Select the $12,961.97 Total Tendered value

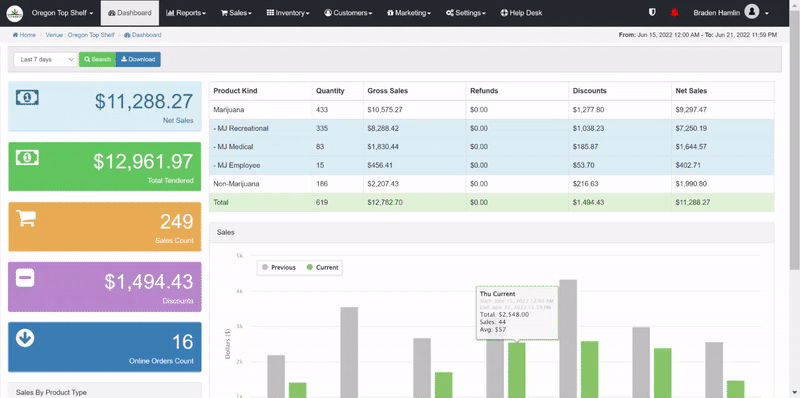[143, 162]
